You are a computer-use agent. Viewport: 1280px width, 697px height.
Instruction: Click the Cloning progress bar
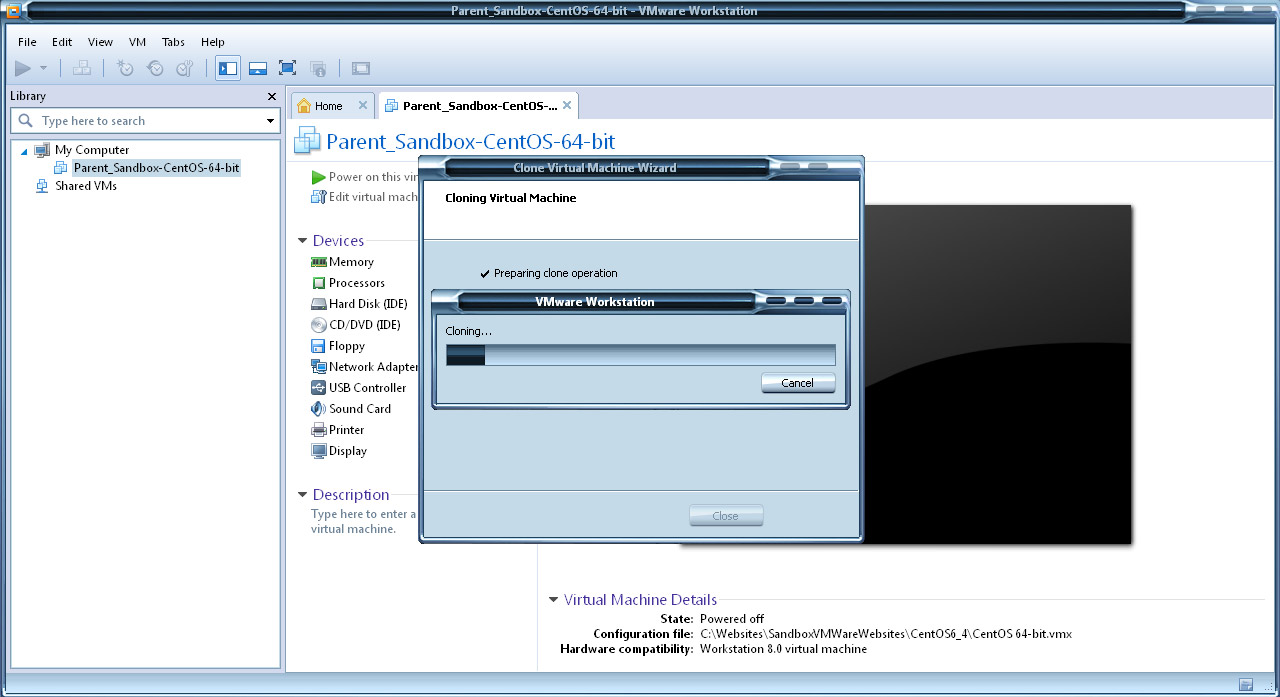click(x=640, y=355)
